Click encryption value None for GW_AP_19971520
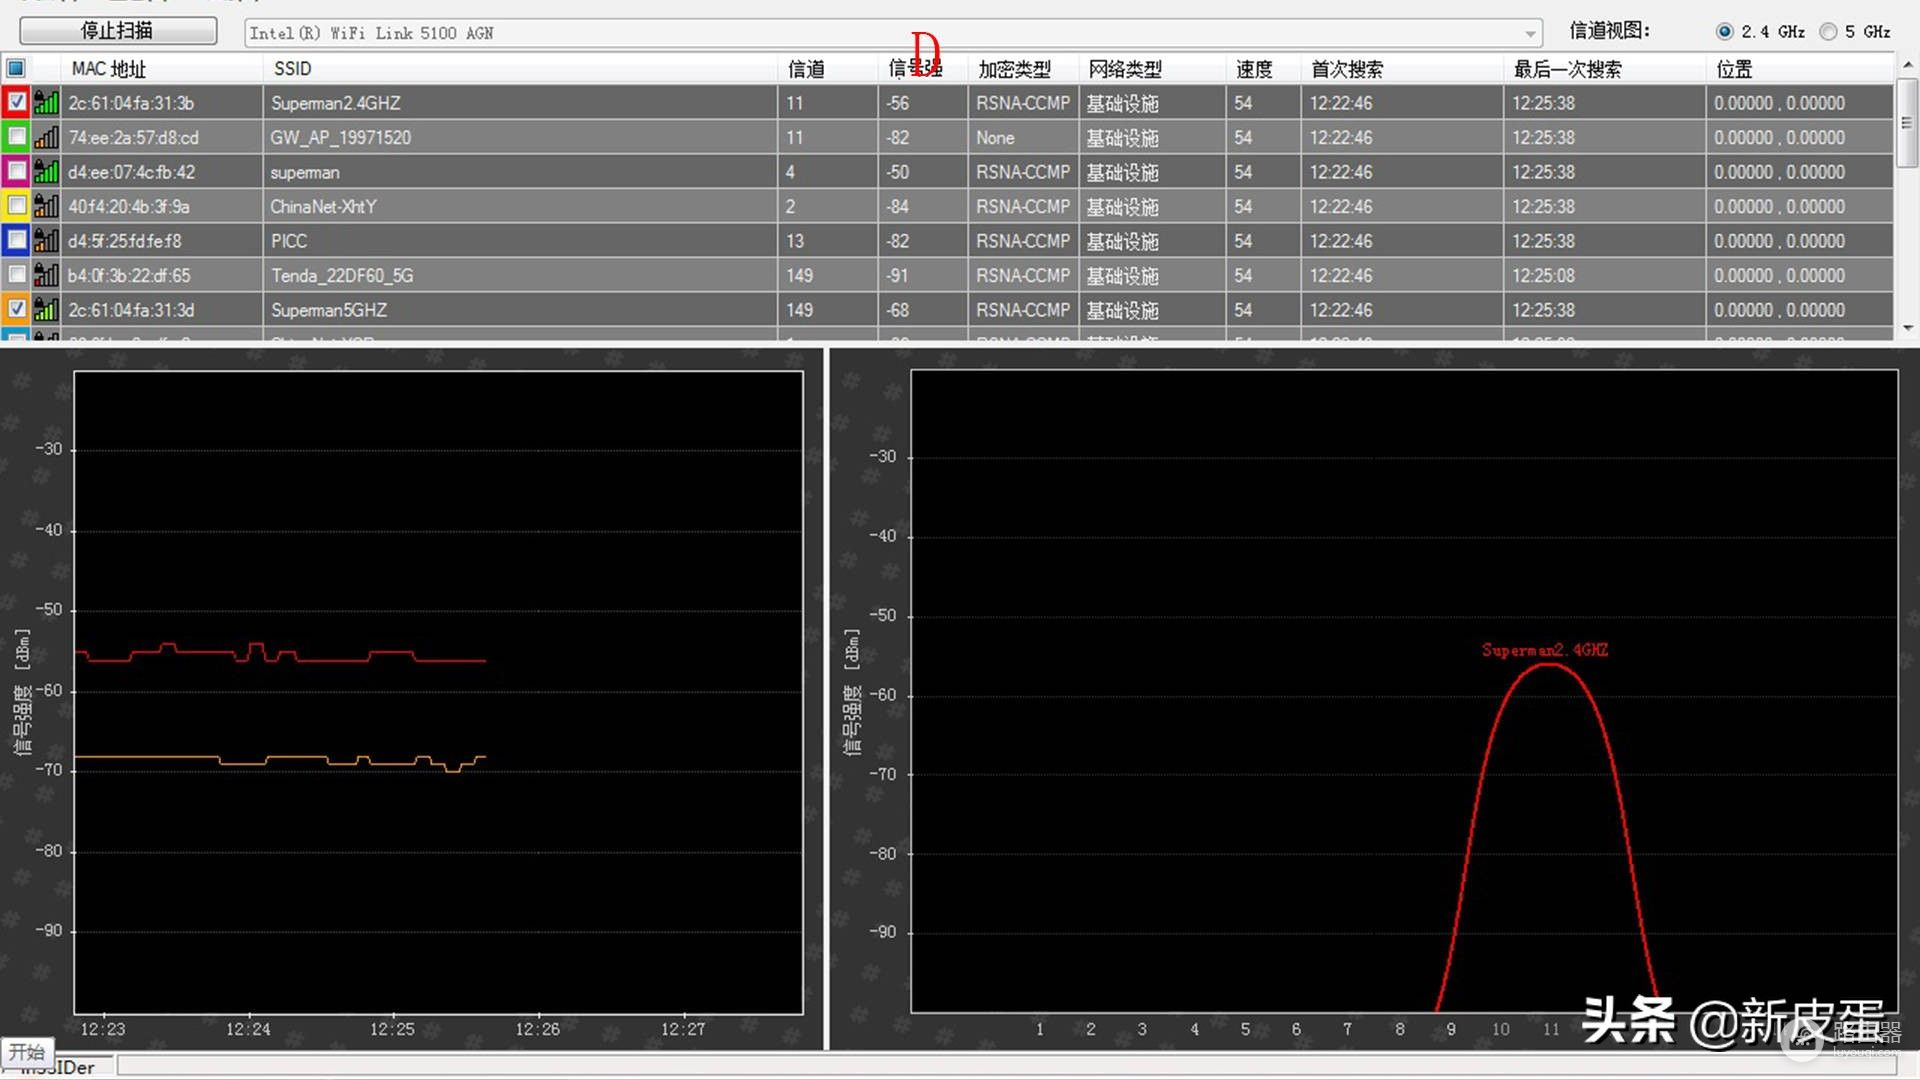Viewport: 1920px width, 1080px height. [995, 138]
